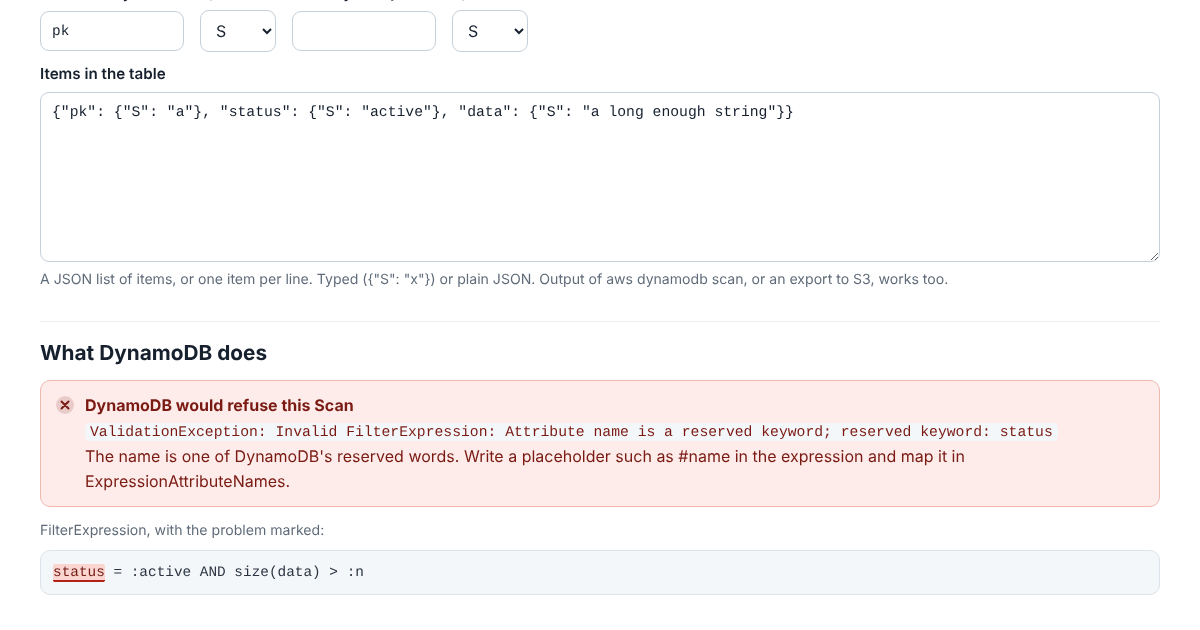The width and height of the screenshot is (1200, 630).
Task: Click the 'FilterExpression, with the problem marked' caption
Action: point(182,530)
